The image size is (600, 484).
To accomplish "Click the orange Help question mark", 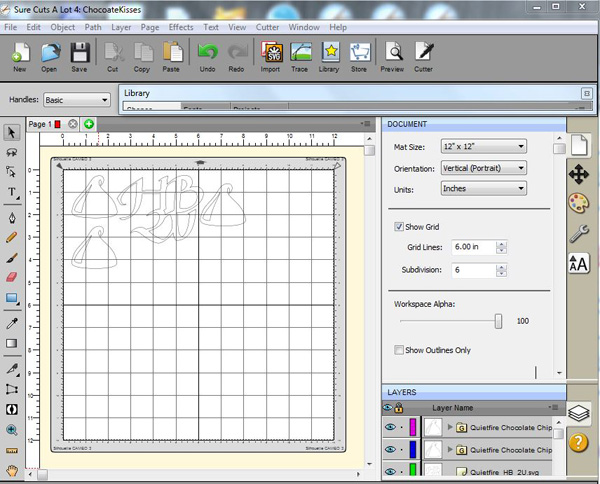I will 579,442.
